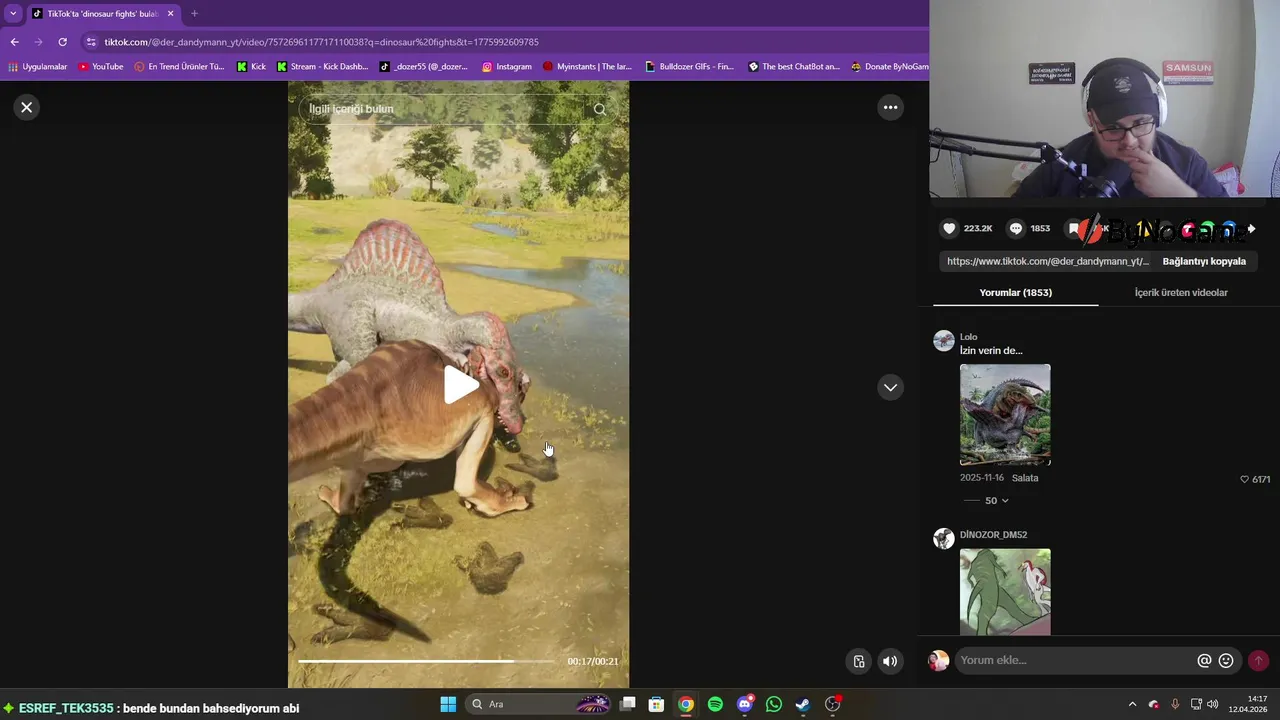Like Lolo's comment with the heart
The image size is (1280, 720).
click(x=1244, y=479)
